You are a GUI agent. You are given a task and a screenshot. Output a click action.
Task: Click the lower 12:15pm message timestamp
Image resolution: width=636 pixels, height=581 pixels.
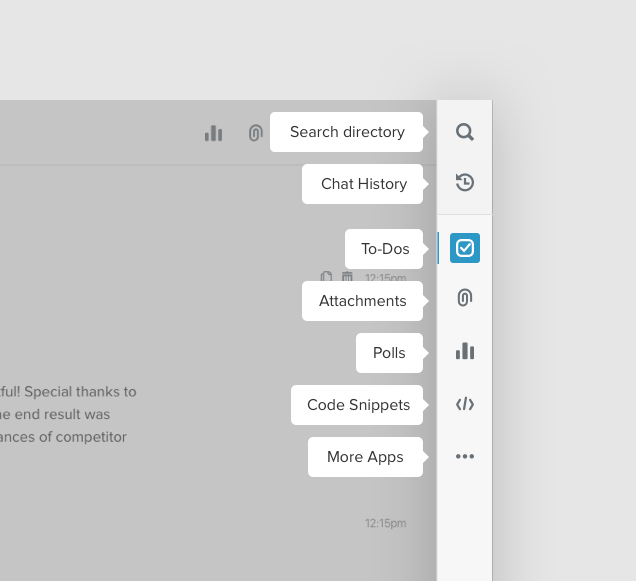(x=385, y=523)
